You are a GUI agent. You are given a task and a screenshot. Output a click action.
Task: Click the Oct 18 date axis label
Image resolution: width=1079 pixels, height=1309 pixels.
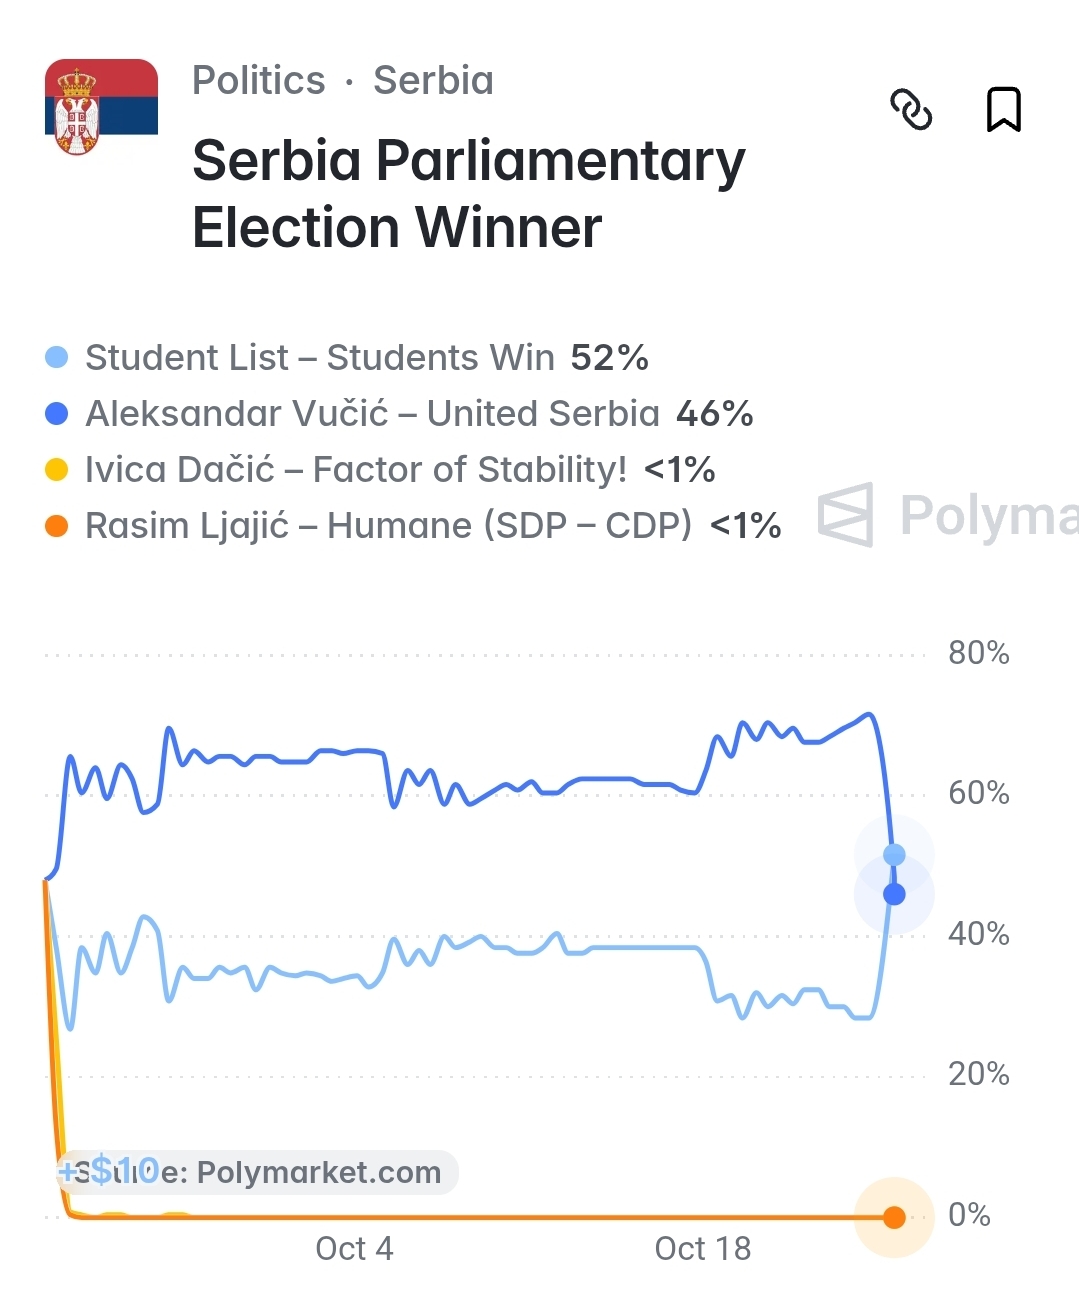(702, 1248)
